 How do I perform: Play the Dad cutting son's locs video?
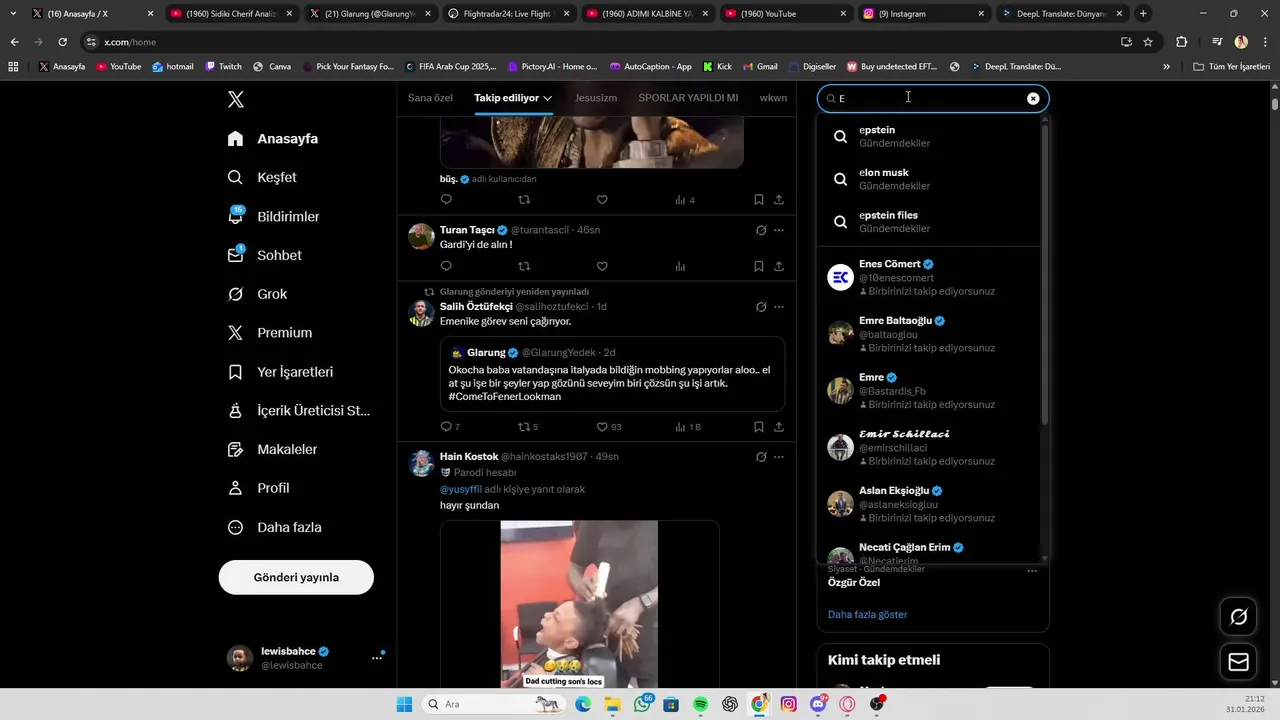click(x=579, y=604)
